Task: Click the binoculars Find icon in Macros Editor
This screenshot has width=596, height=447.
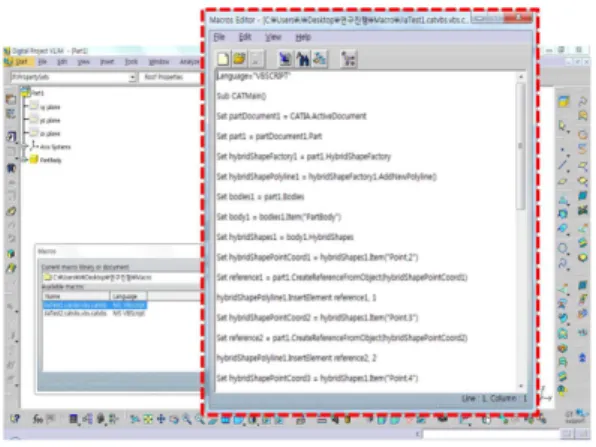Action: (303, 59)
